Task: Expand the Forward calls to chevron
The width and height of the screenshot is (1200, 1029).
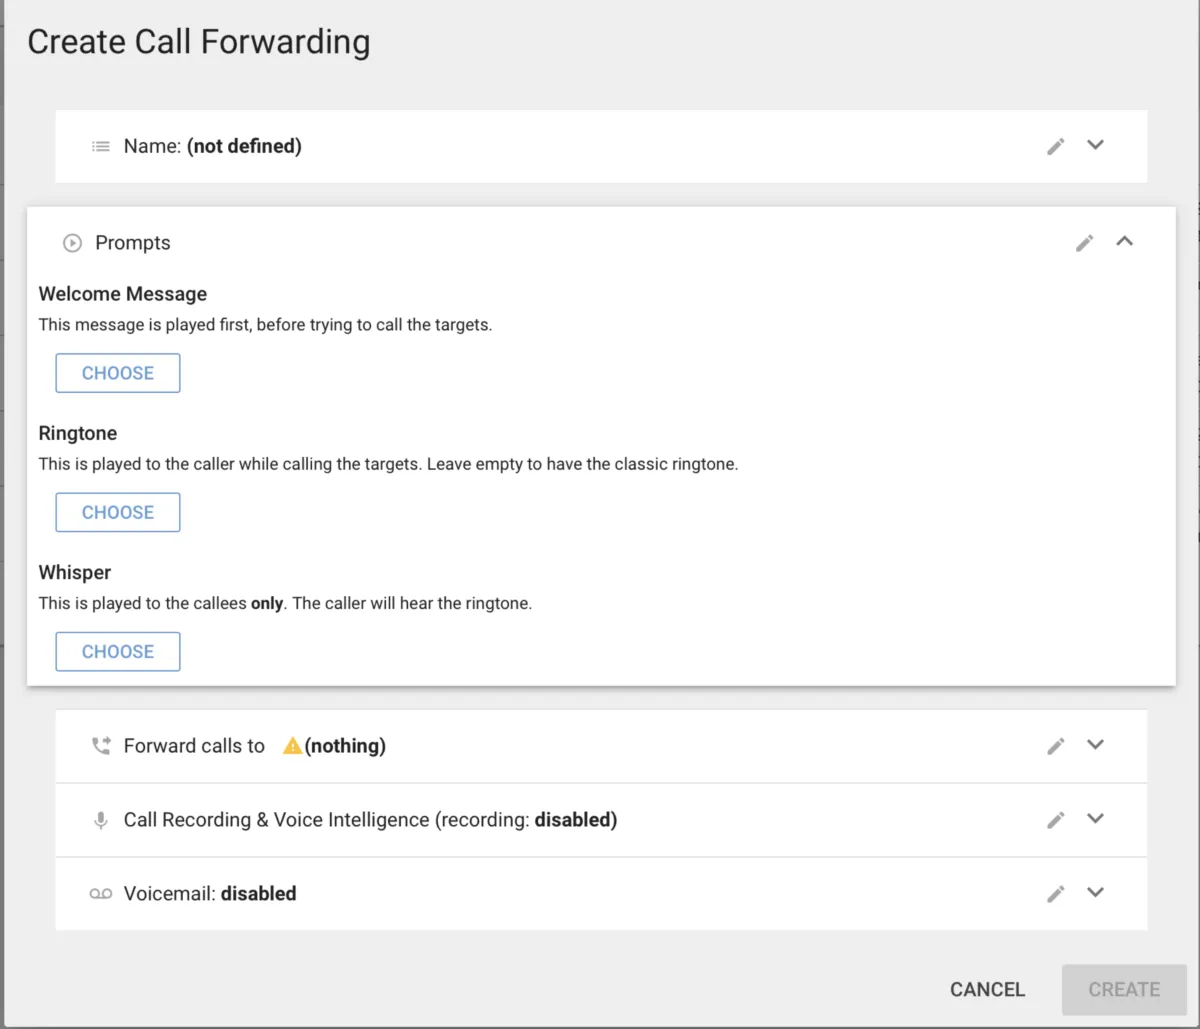Action: pyautogui.click(x=1096, y=745)
